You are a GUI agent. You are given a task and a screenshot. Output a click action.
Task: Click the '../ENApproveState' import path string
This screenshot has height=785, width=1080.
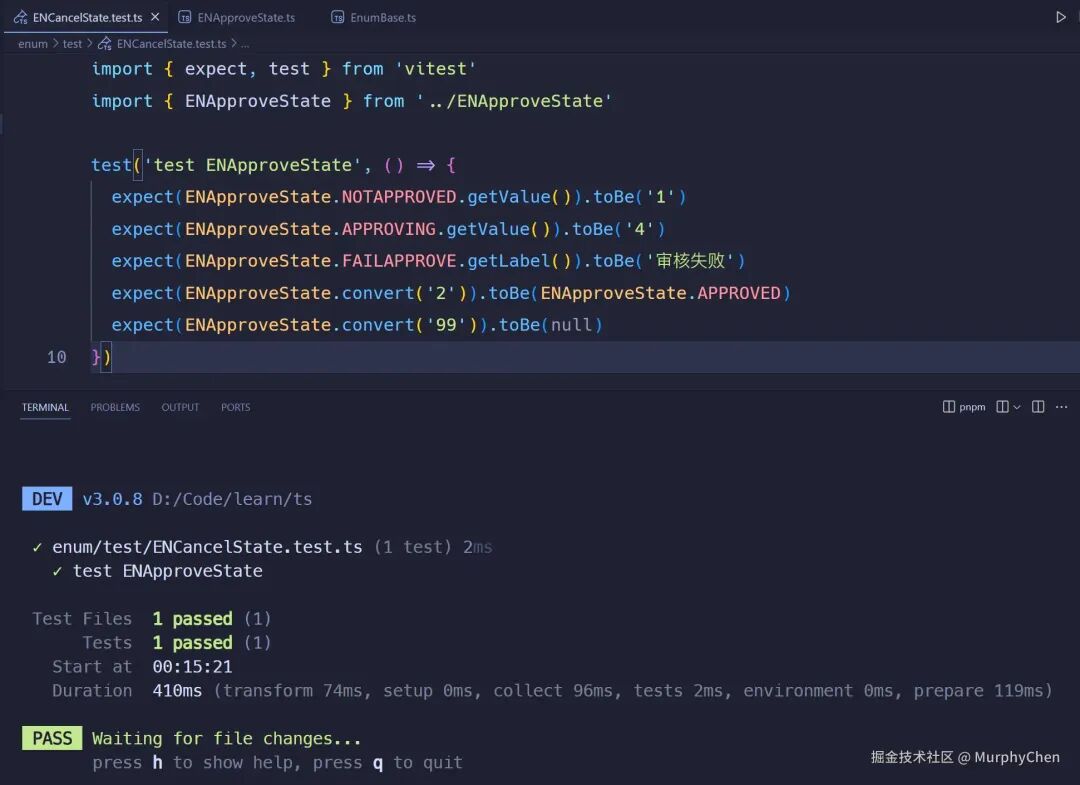(514, 101)
